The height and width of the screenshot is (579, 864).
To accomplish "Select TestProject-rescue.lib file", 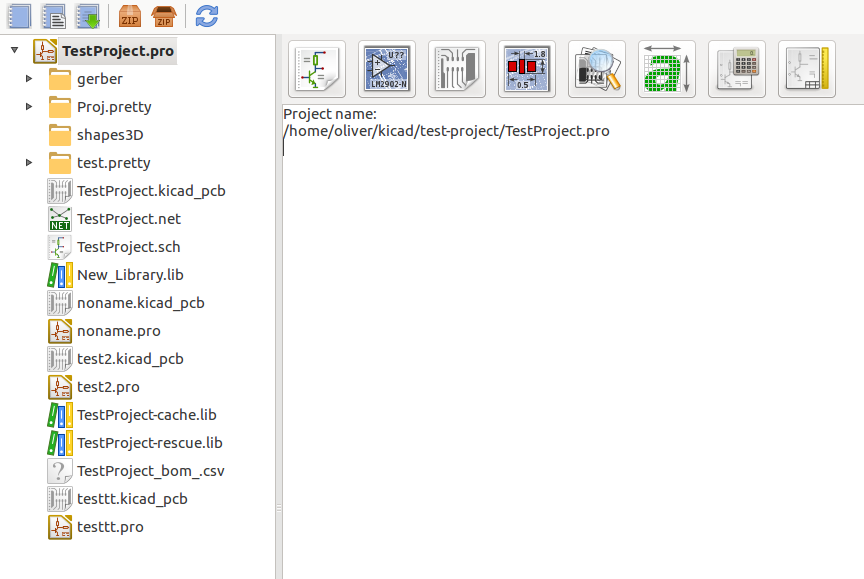I will tap(150, 443).
